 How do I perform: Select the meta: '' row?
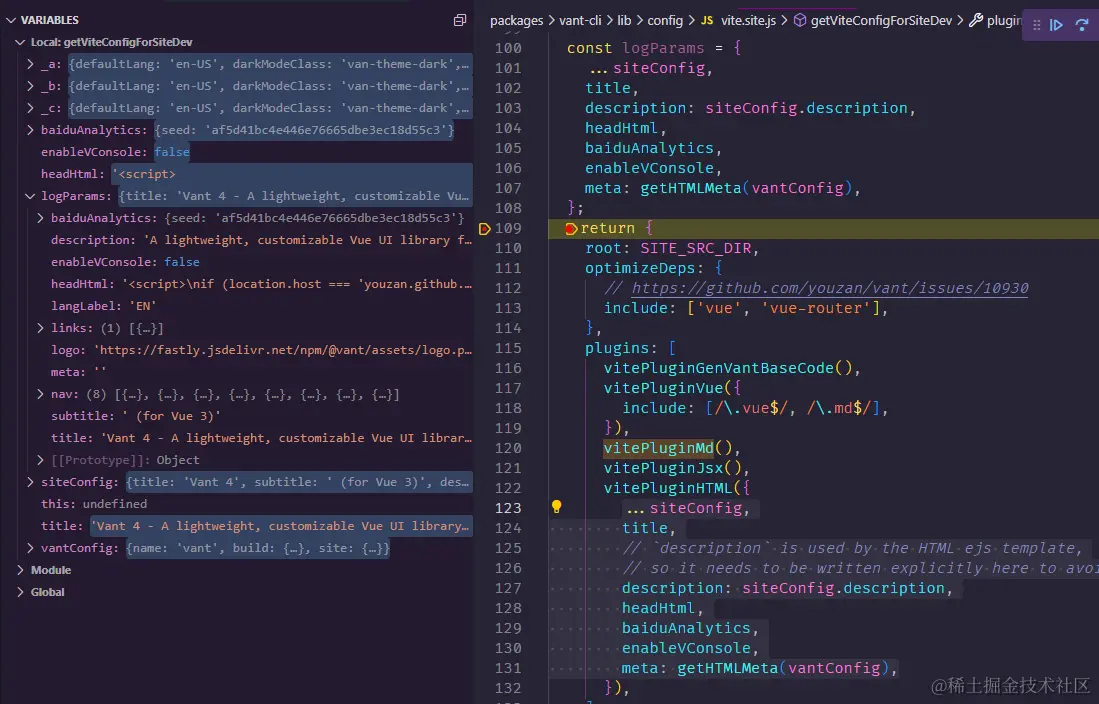point(236,372)
